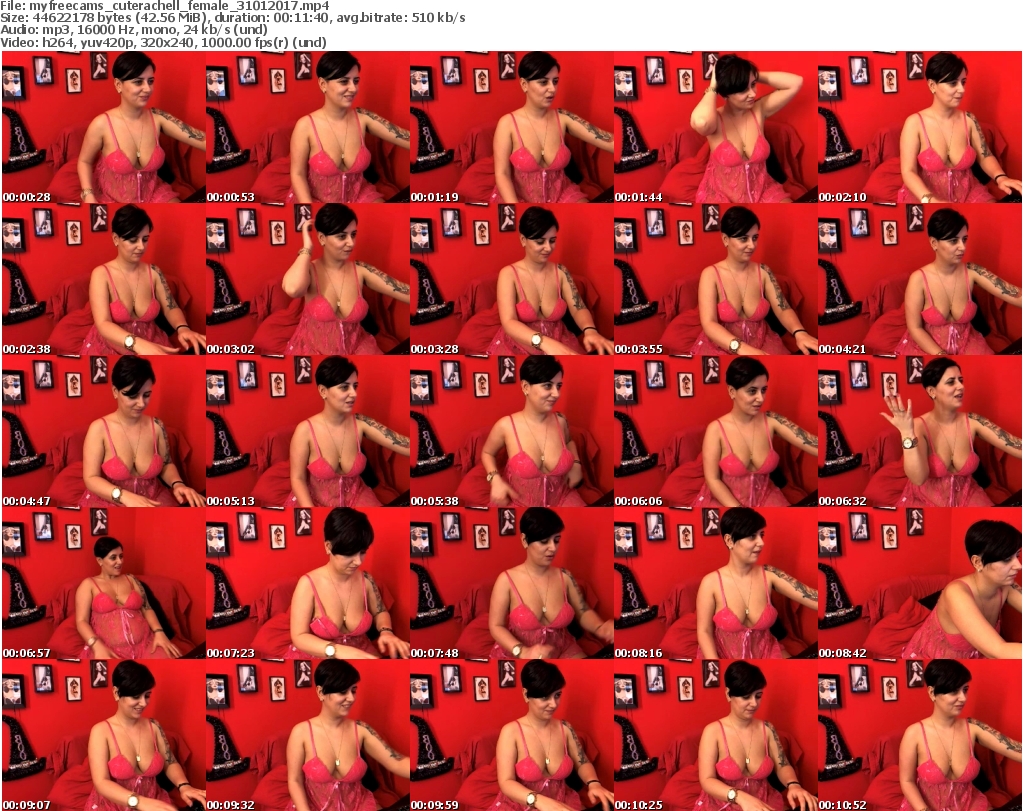Pick the 00:10:25 frame
Screen dimensions: 1024x811
pos(716,735)
